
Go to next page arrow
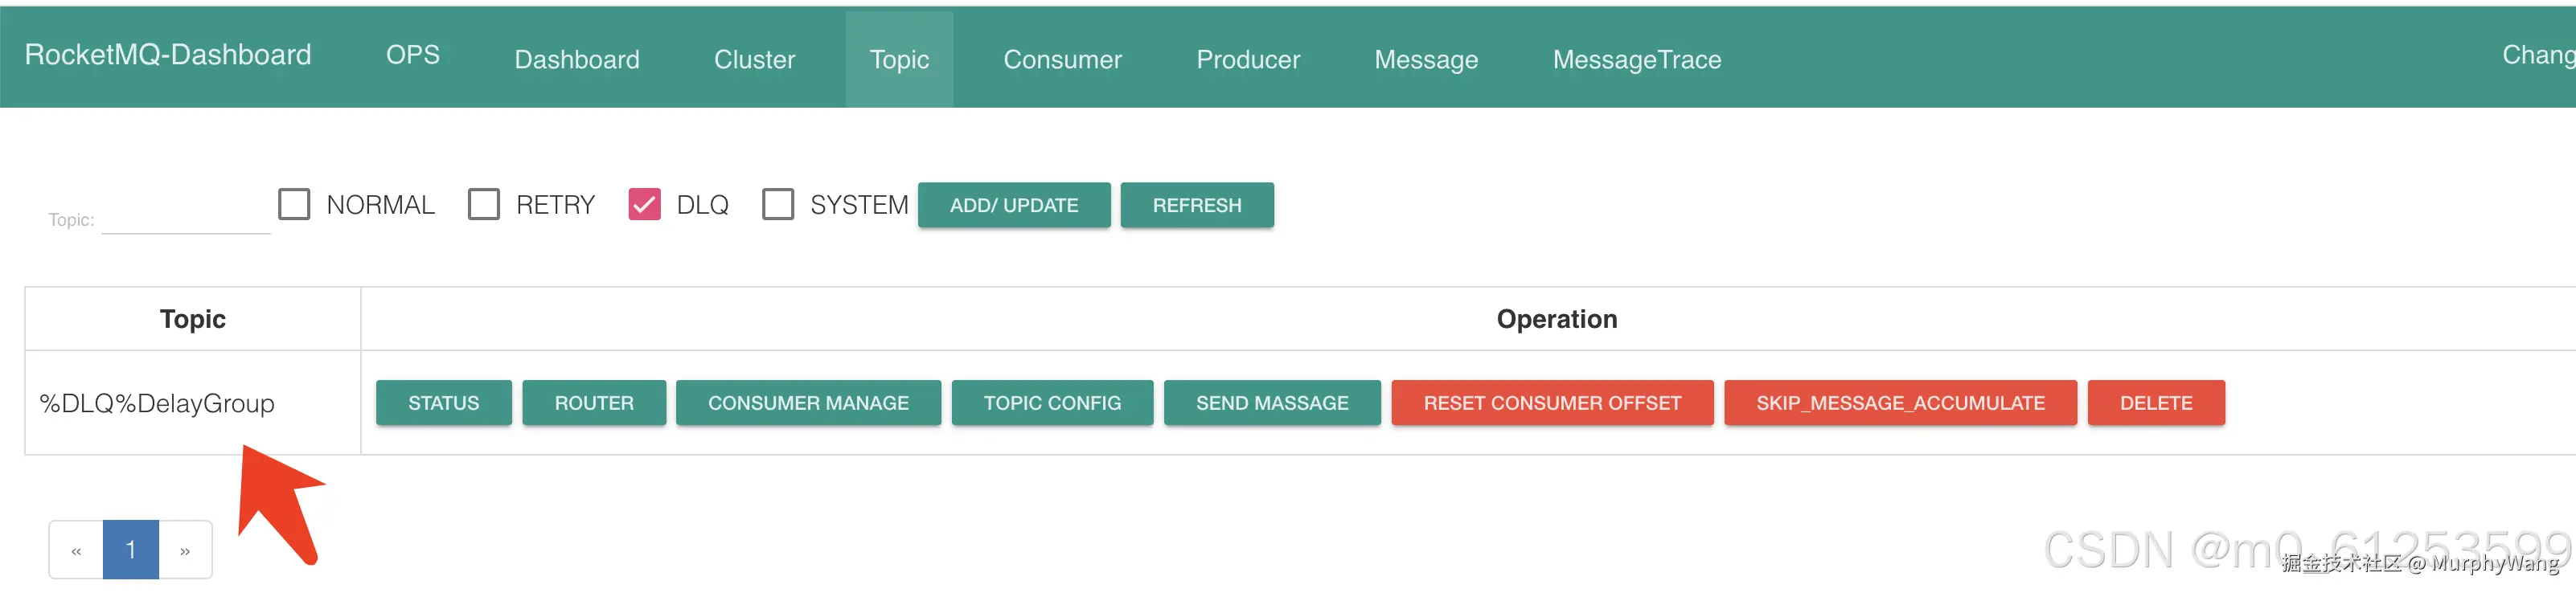point(185,550)
